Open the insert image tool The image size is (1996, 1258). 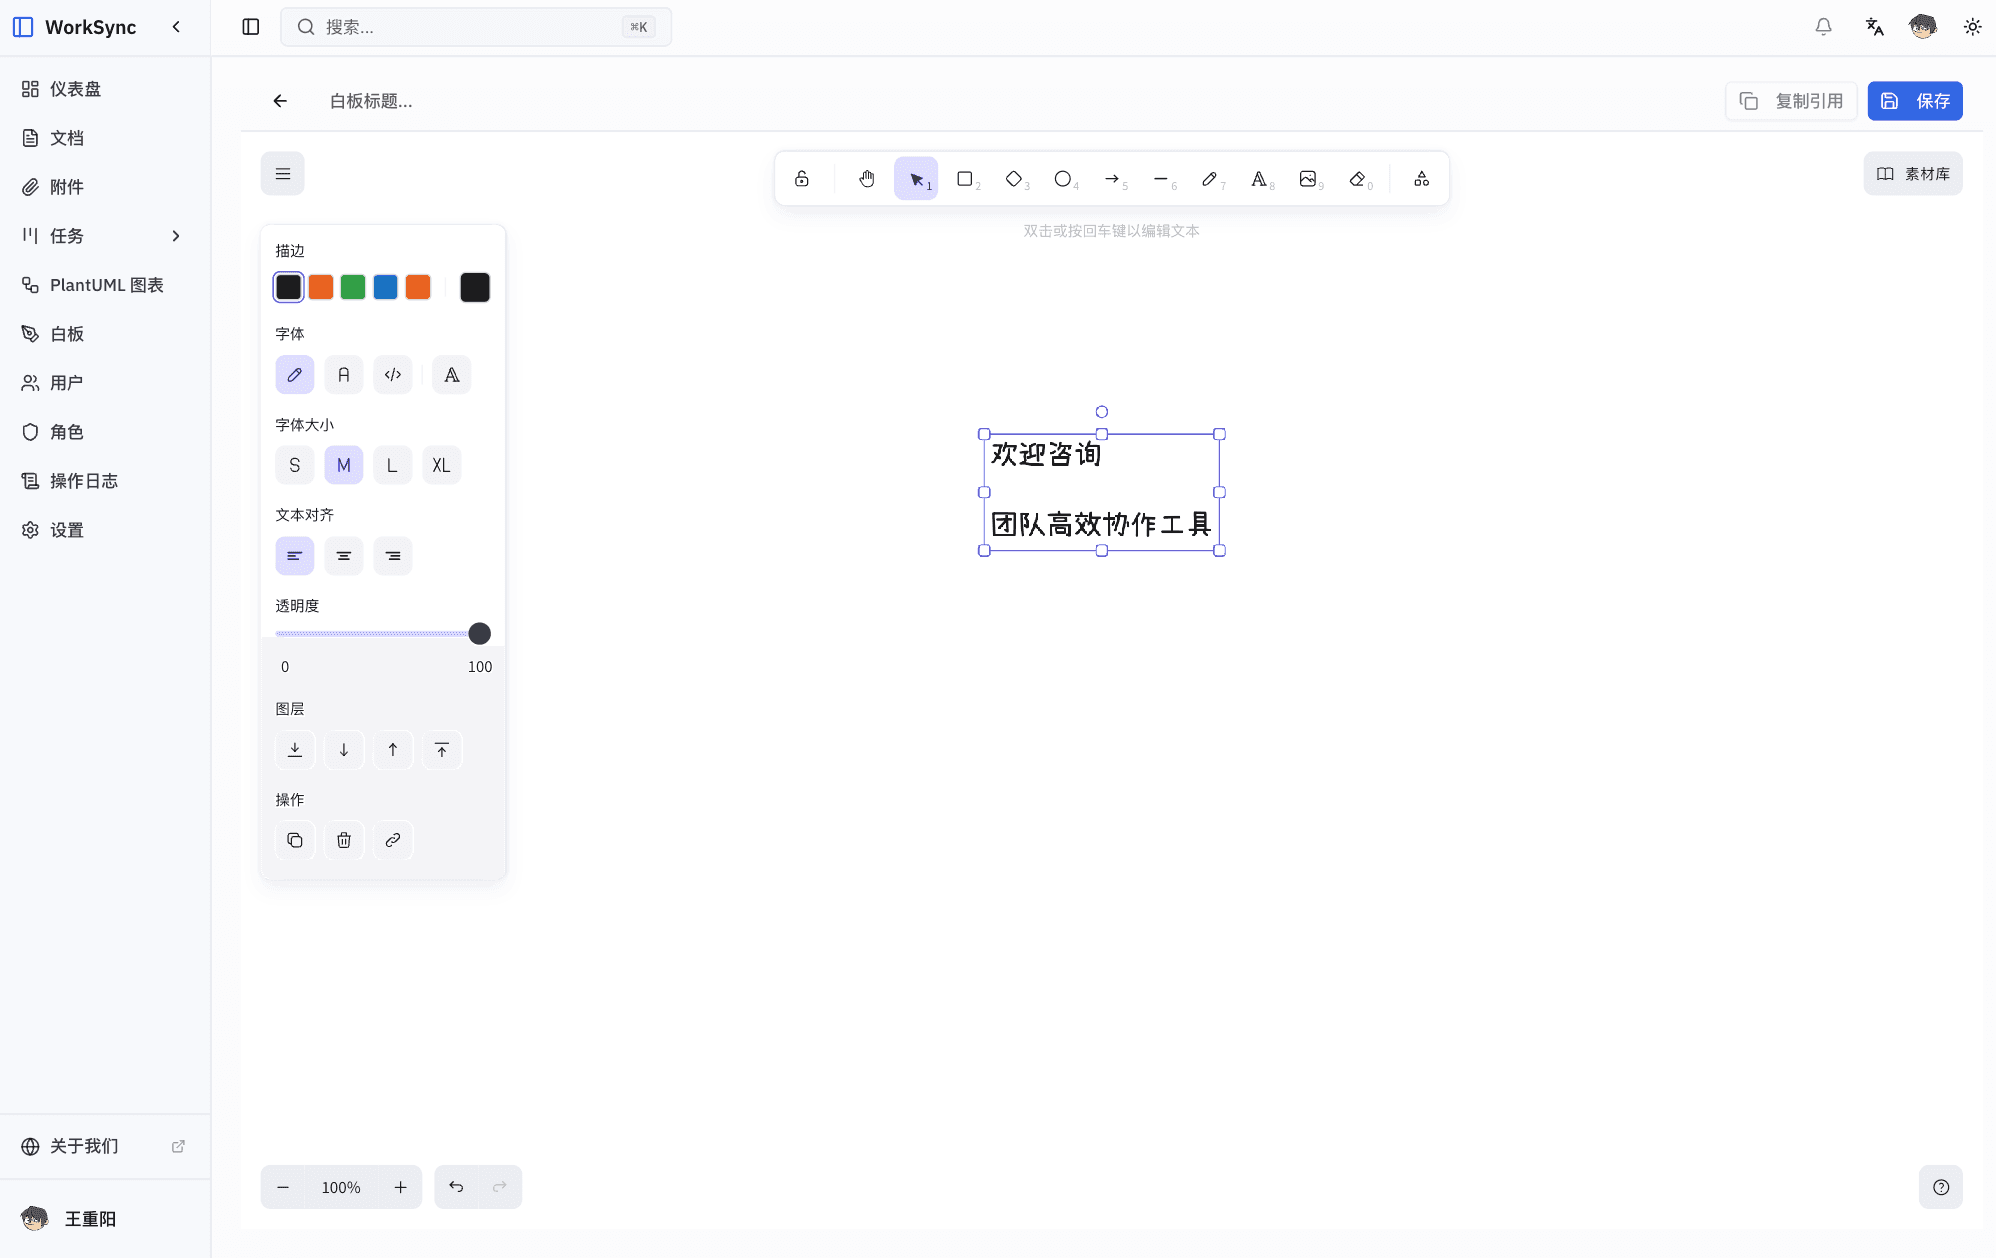pos(1309,178)
